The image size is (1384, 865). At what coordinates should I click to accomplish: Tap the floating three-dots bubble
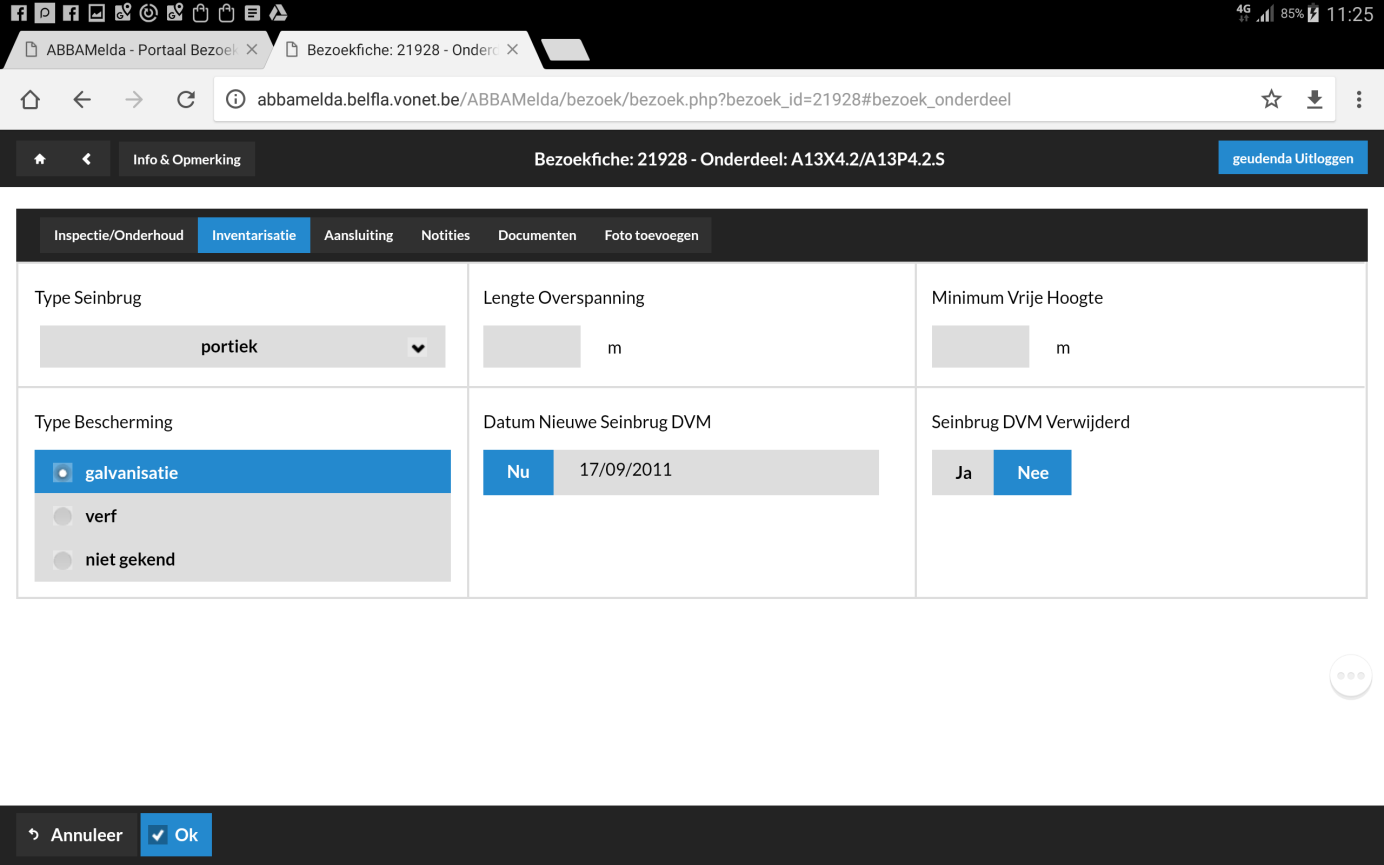pyautogui.click(x=1351, y=676)
